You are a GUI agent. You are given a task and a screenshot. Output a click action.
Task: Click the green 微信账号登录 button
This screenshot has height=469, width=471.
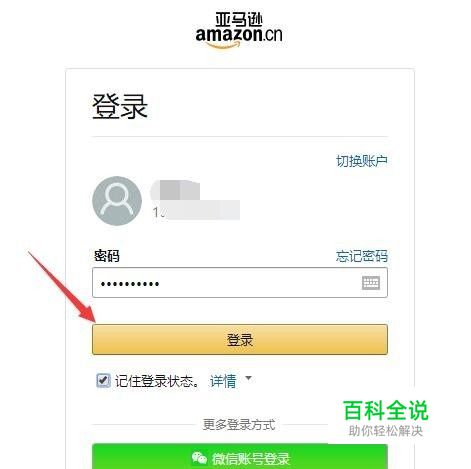tap(240, 456)
